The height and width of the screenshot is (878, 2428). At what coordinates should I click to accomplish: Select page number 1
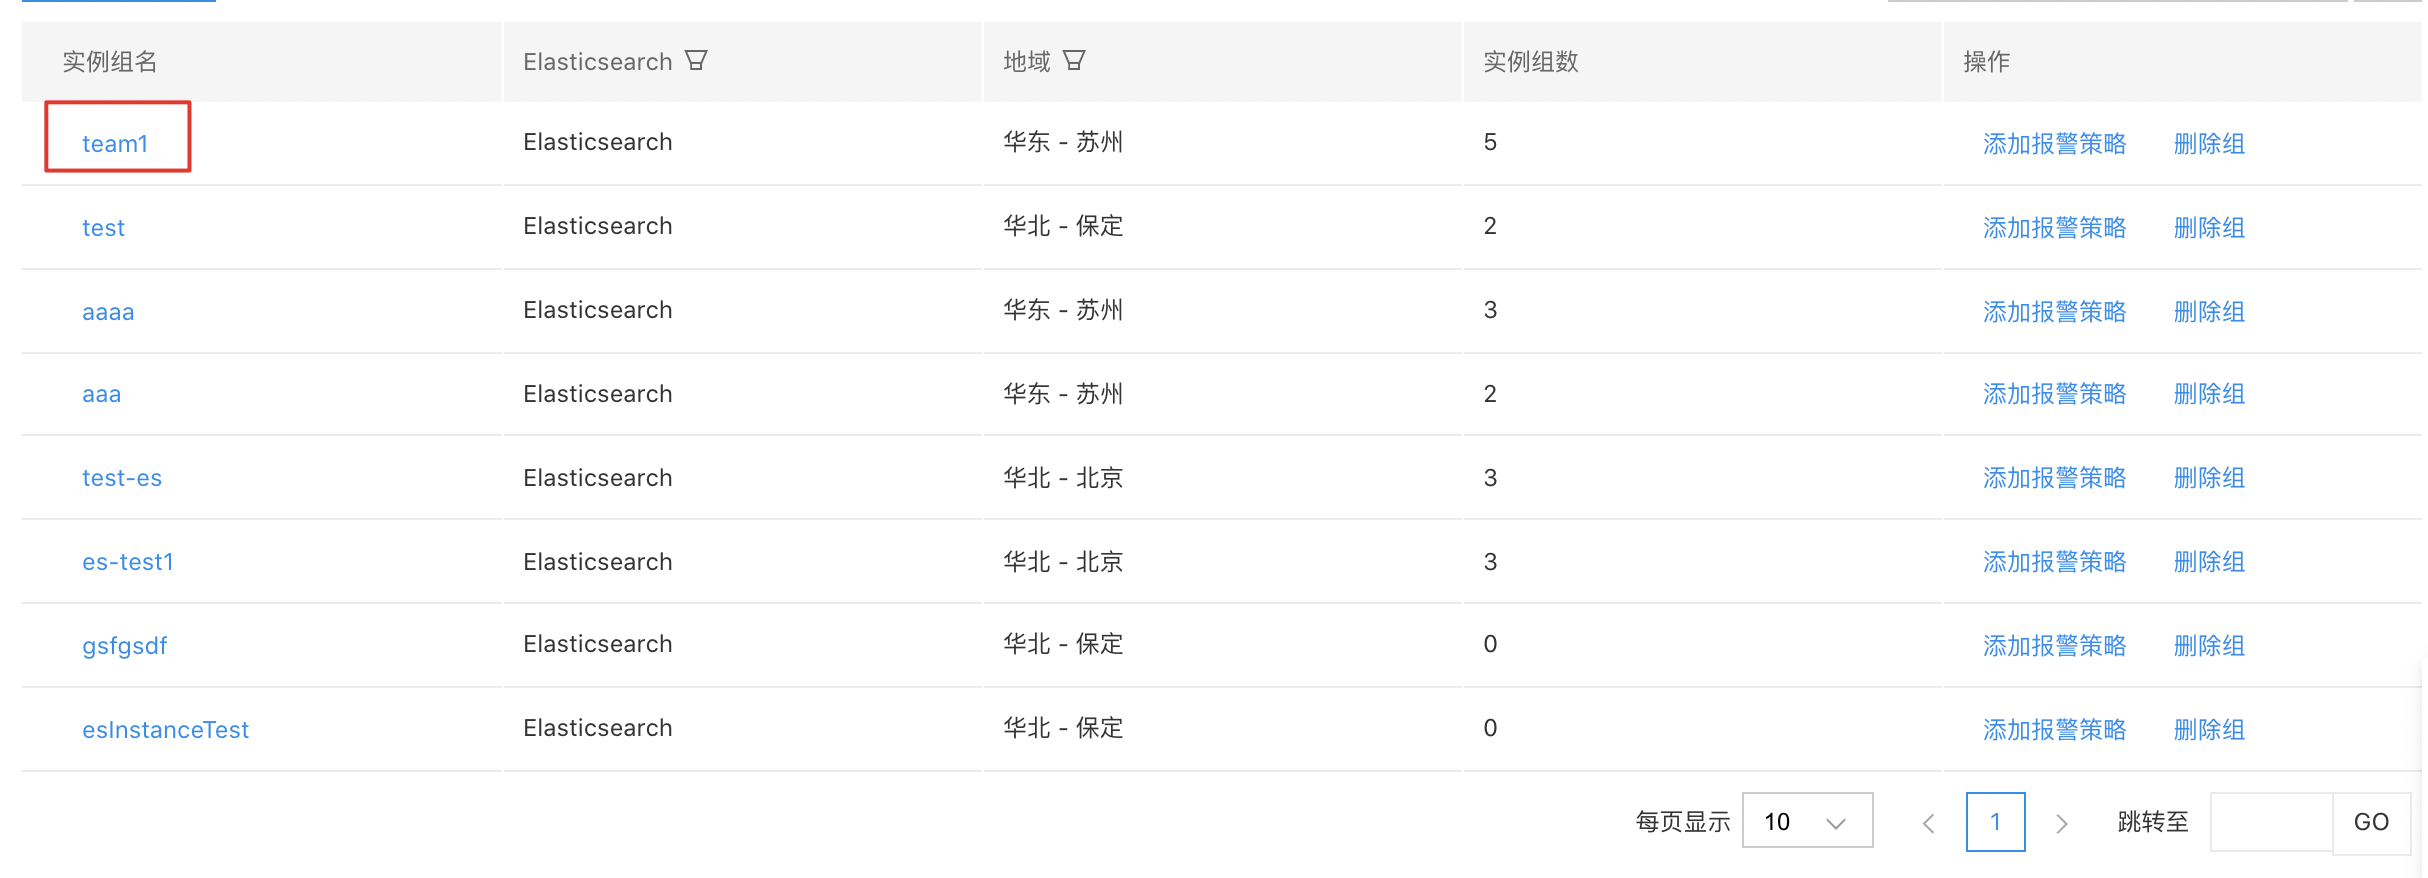pos(1995,822)
